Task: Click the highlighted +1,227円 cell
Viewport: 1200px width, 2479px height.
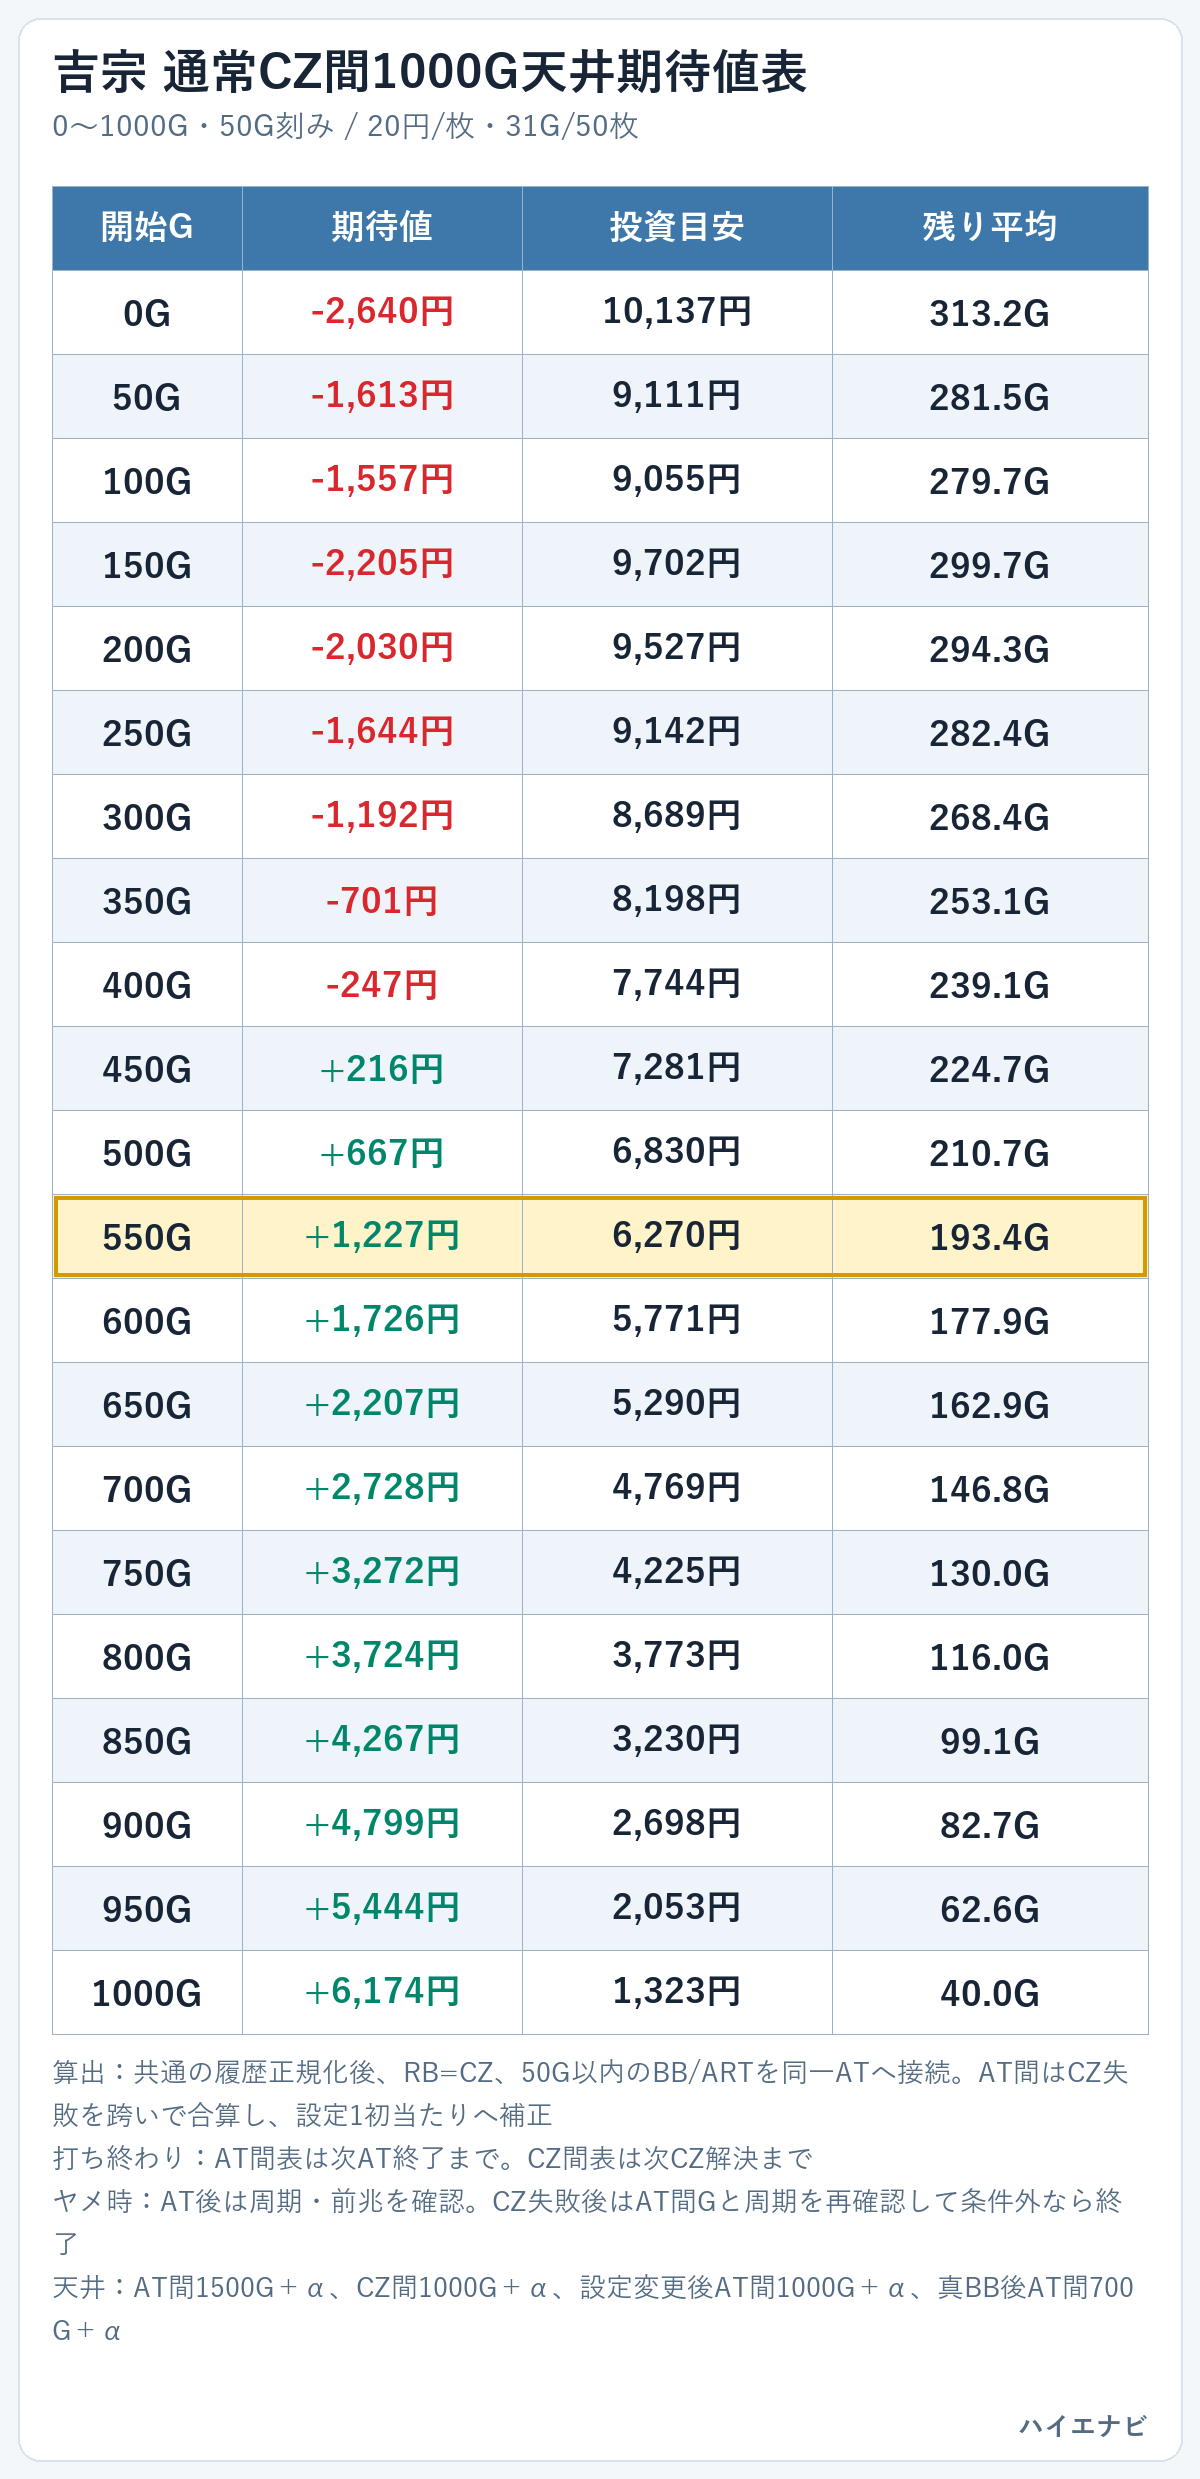Action: [x=382, y=1237]
